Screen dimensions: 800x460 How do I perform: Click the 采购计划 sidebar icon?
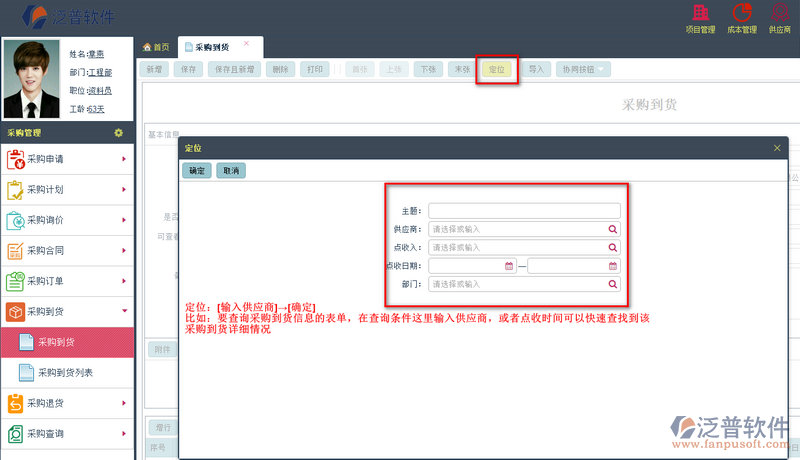click(15, 190)
